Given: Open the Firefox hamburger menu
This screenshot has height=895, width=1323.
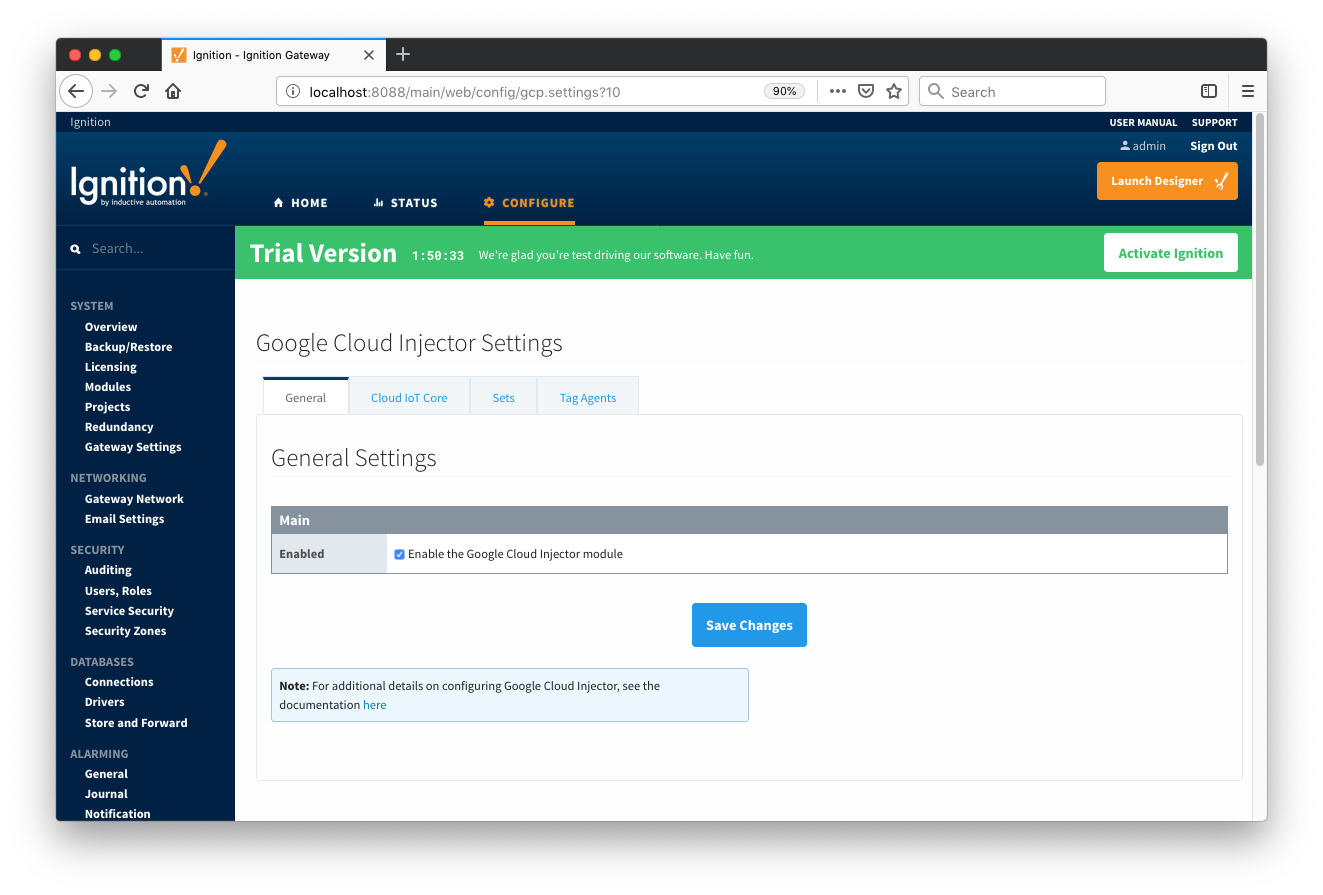Looking at the screenshot, I should [x=1247, y=91].
